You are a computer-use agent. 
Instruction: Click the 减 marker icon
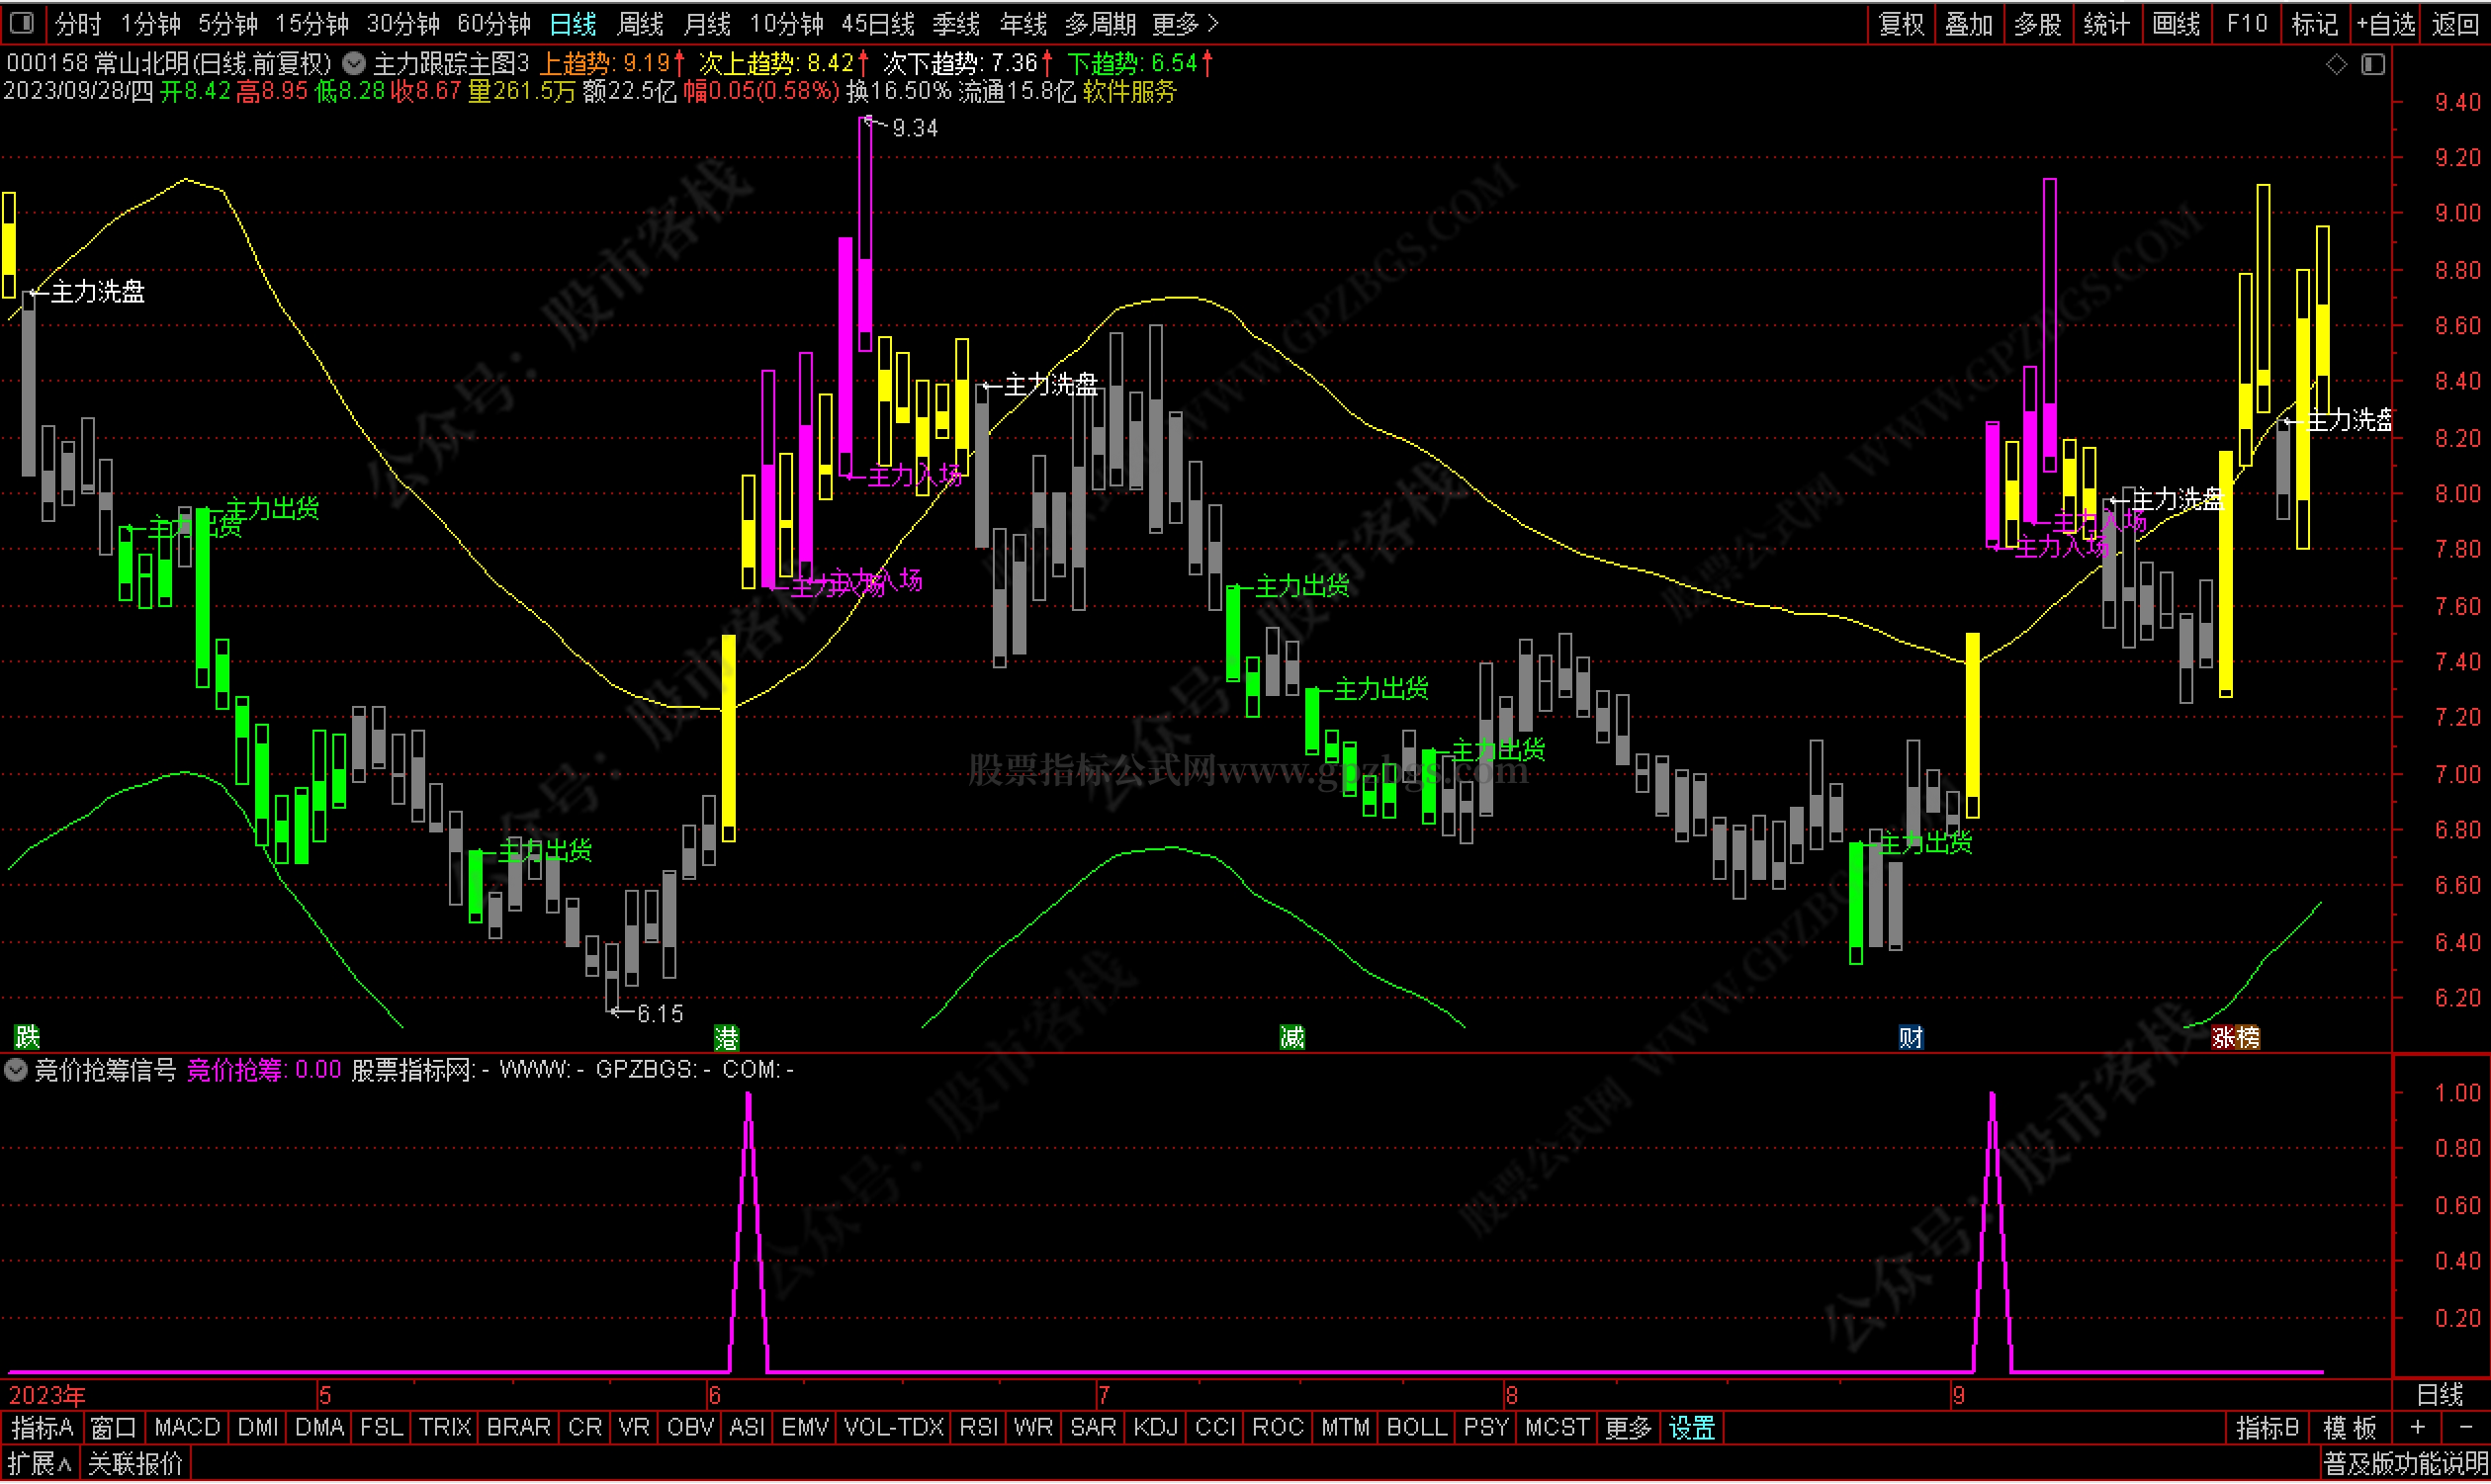(1292, 1038)
